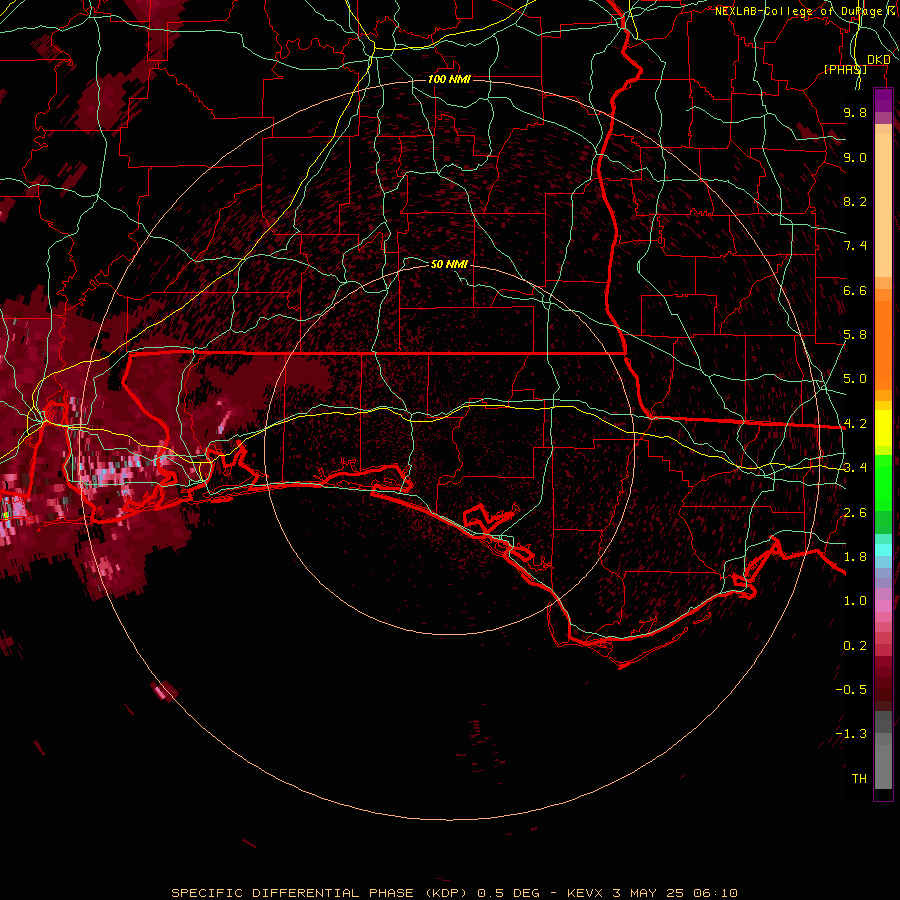This screenshot has height=900, width=900.
Task: Click the [PHAS] legend heading
Action: pos(845,69)
